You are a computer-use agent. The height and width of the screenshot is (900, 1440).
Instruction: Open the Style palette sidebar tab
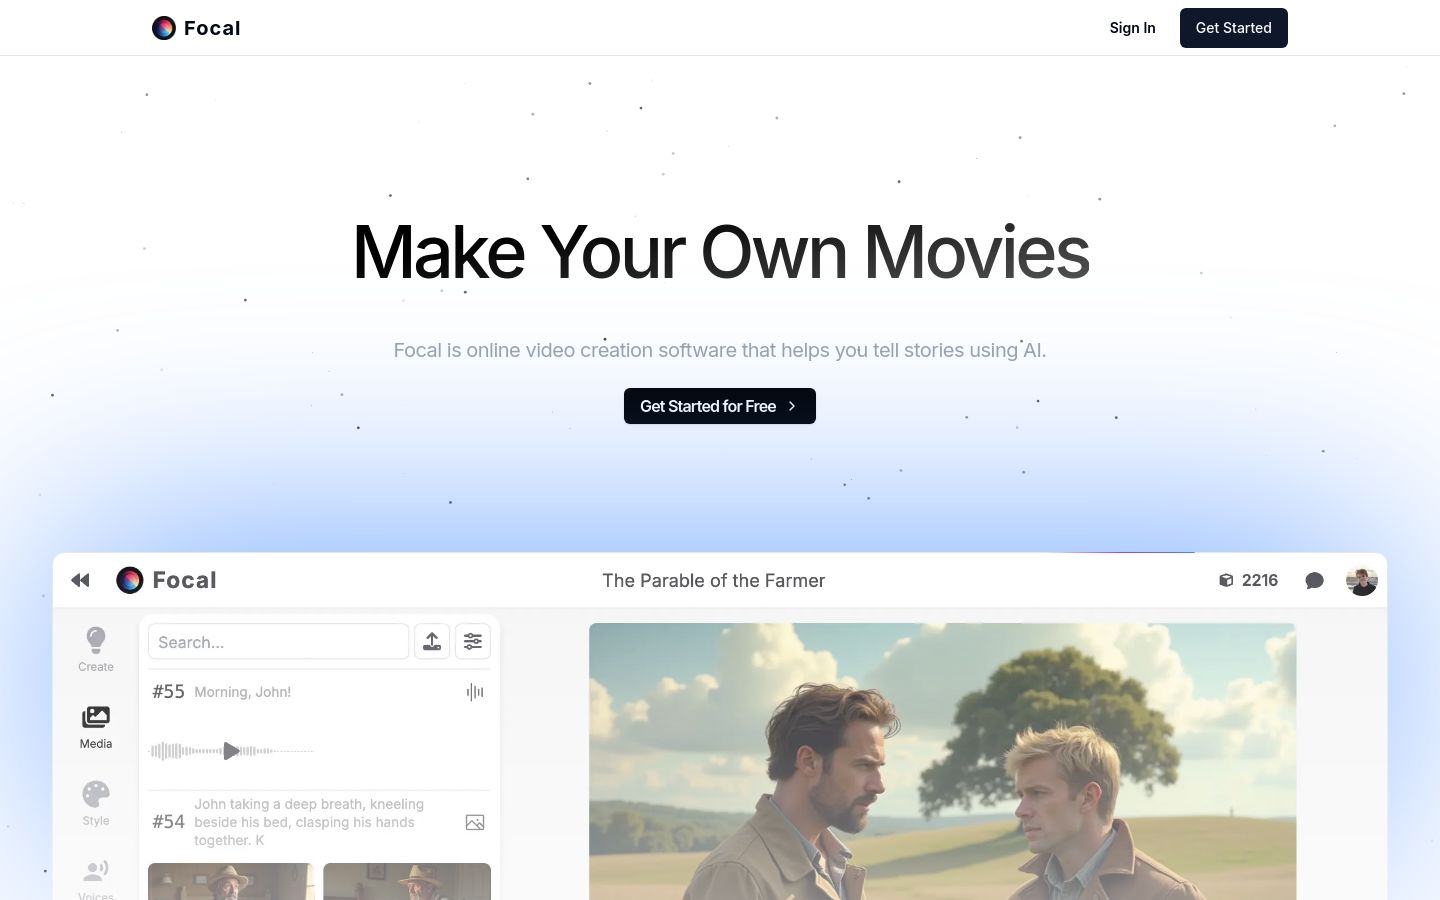coord(96,804)
